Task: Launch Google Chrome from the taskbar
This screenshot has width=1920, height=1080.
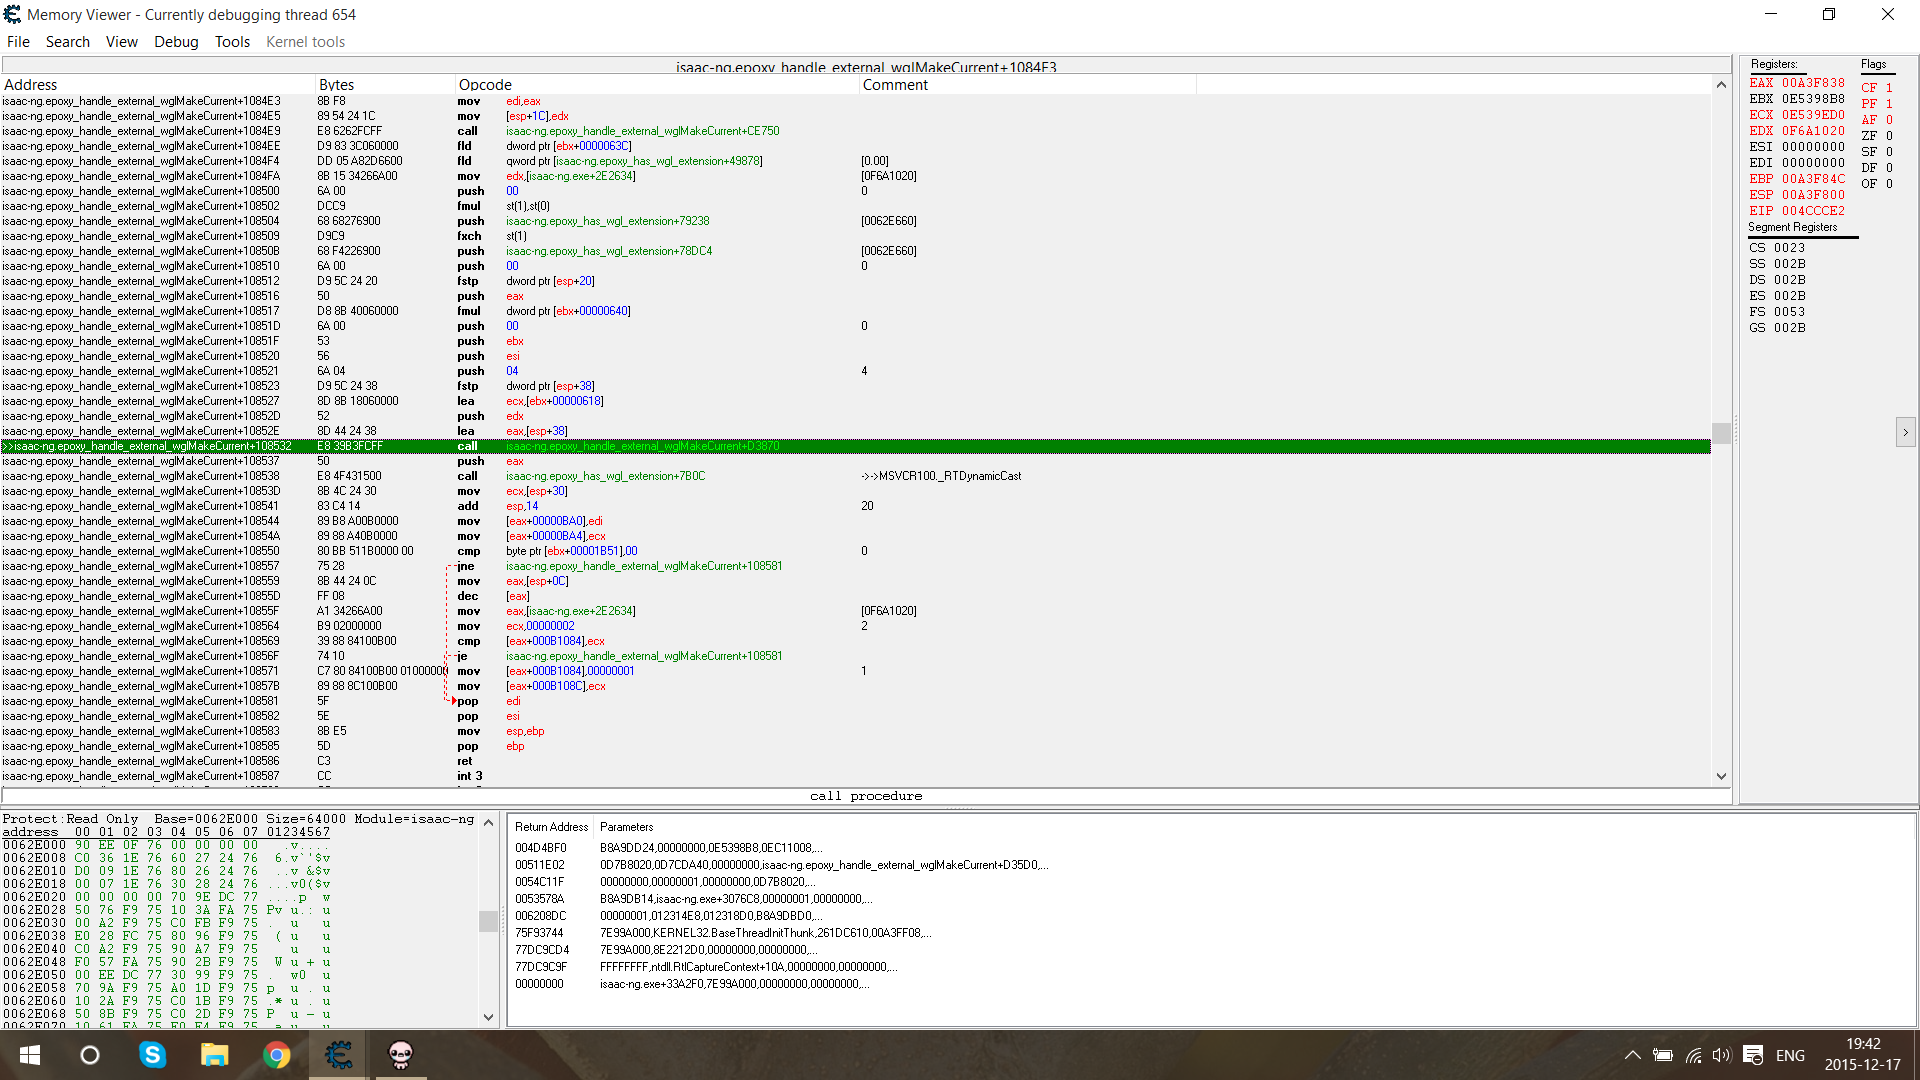Action: (x=277, y=1054)
